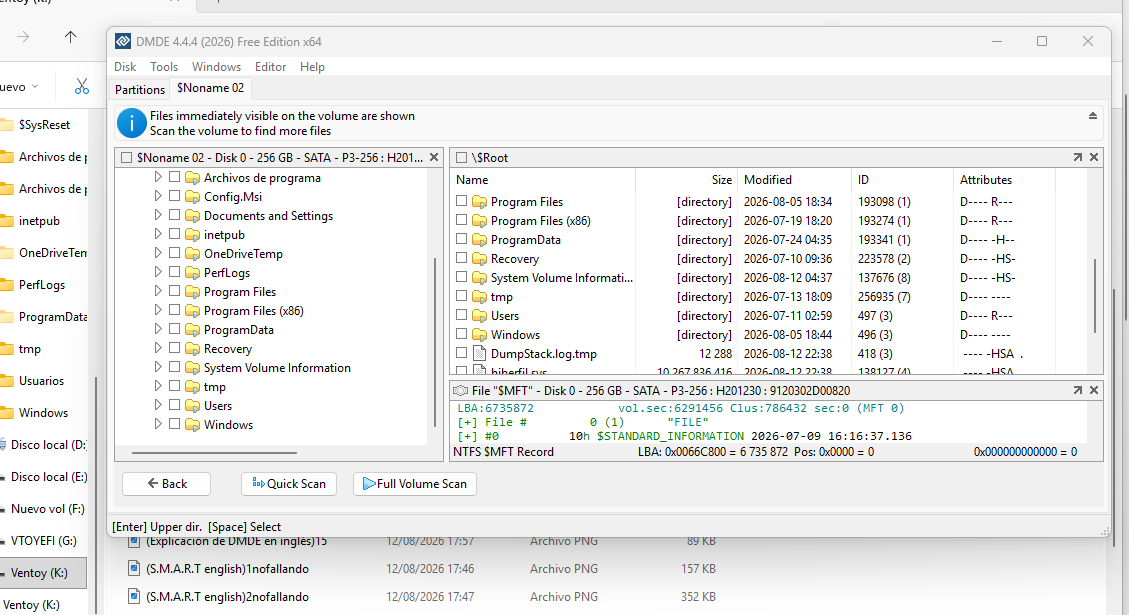
Task: Open the Windows menu
Action: (216, 66)
